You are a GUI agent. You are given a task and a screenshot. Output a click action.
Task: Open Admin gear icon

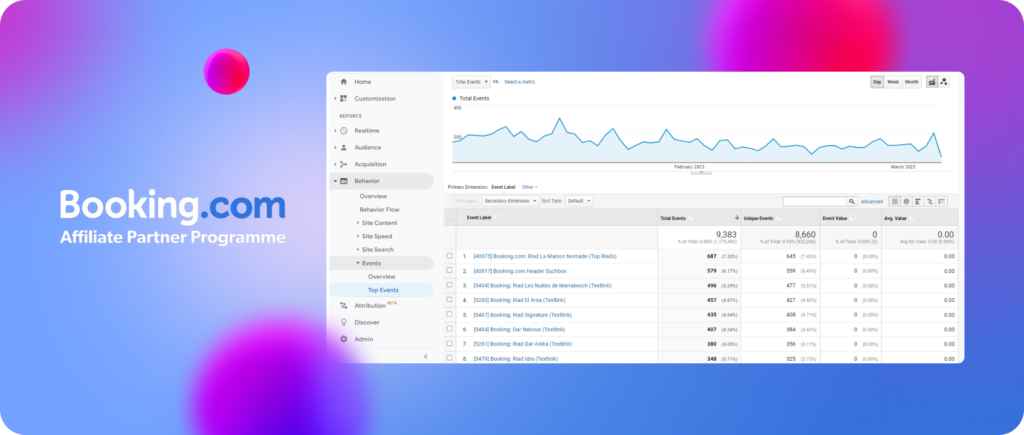(343, 339)
